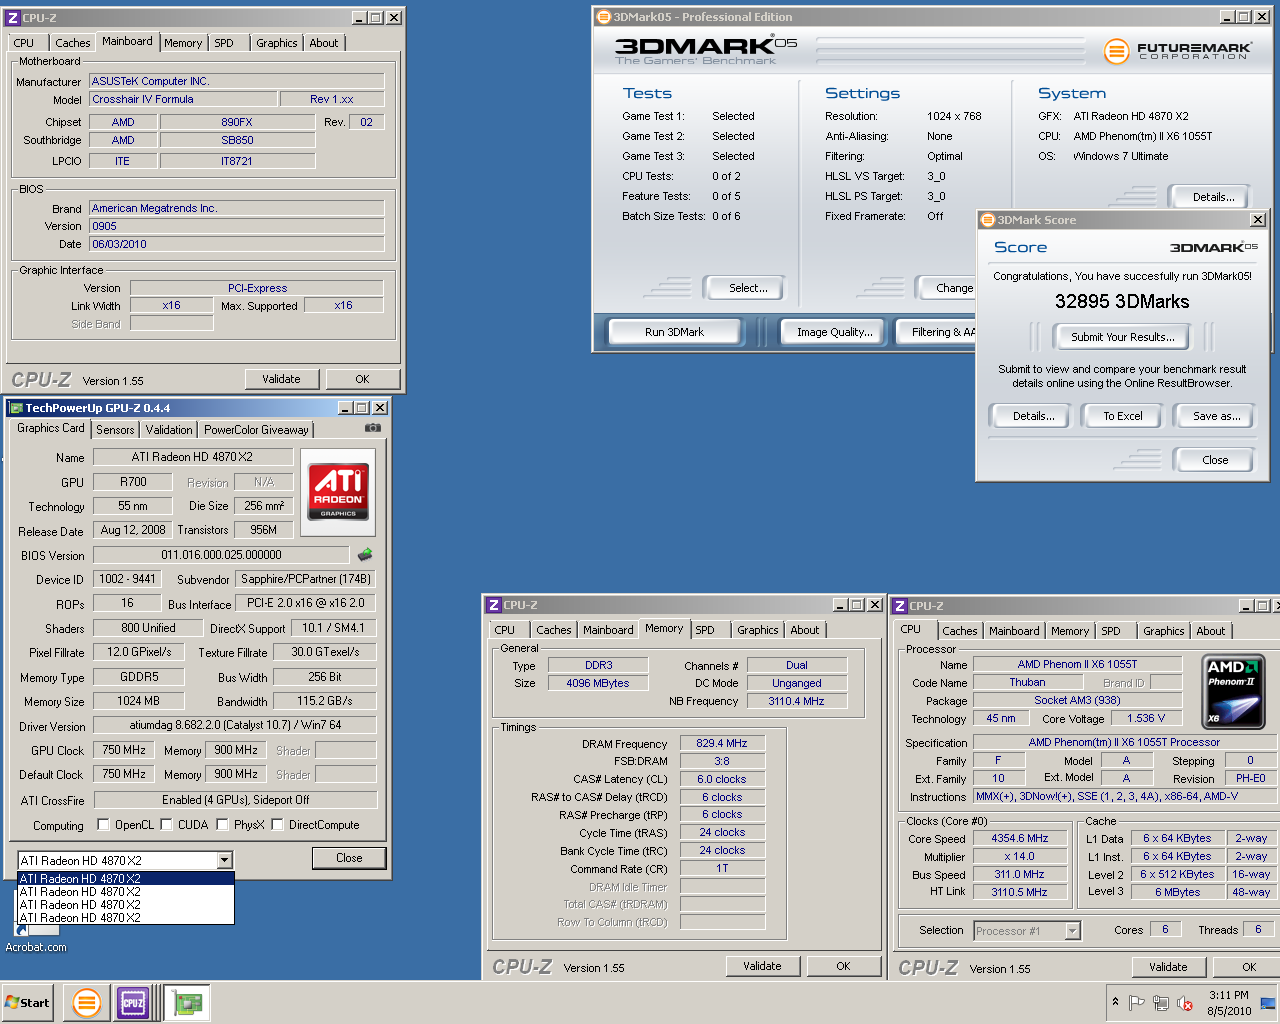Open the PowerColor Giveaway tab
The height and width of the screenshot is (1024, 1280).
click(256, 430)
